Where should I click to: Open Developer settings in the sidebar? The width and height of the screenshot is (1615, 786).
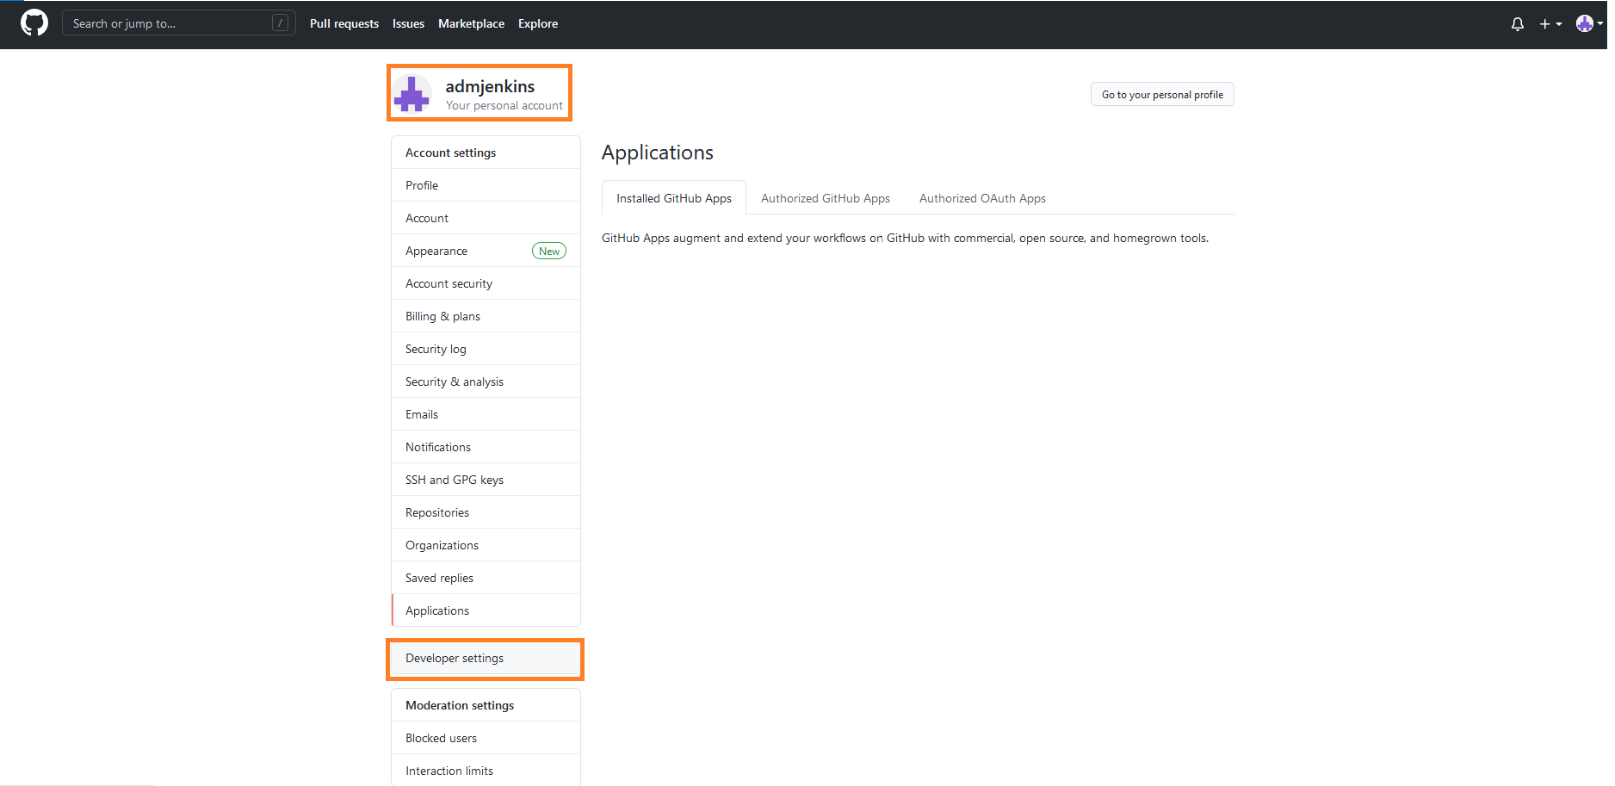click(x=455, y=658)
